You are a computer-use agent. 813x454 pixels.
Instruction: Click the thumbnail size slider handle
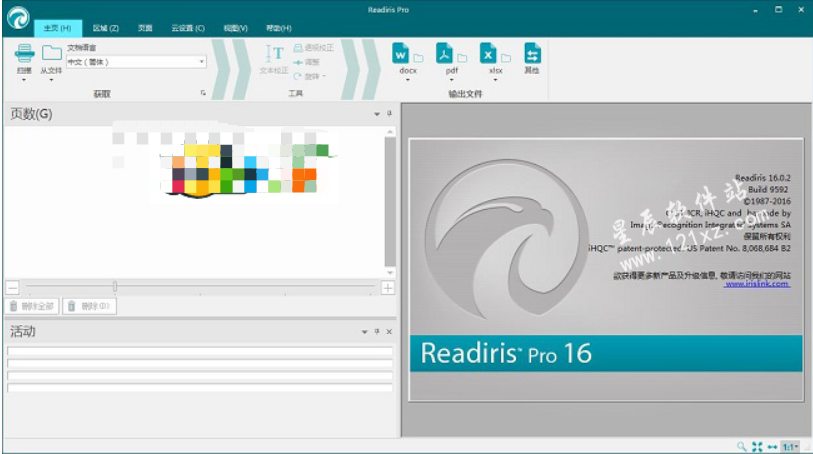click(115, 286)
